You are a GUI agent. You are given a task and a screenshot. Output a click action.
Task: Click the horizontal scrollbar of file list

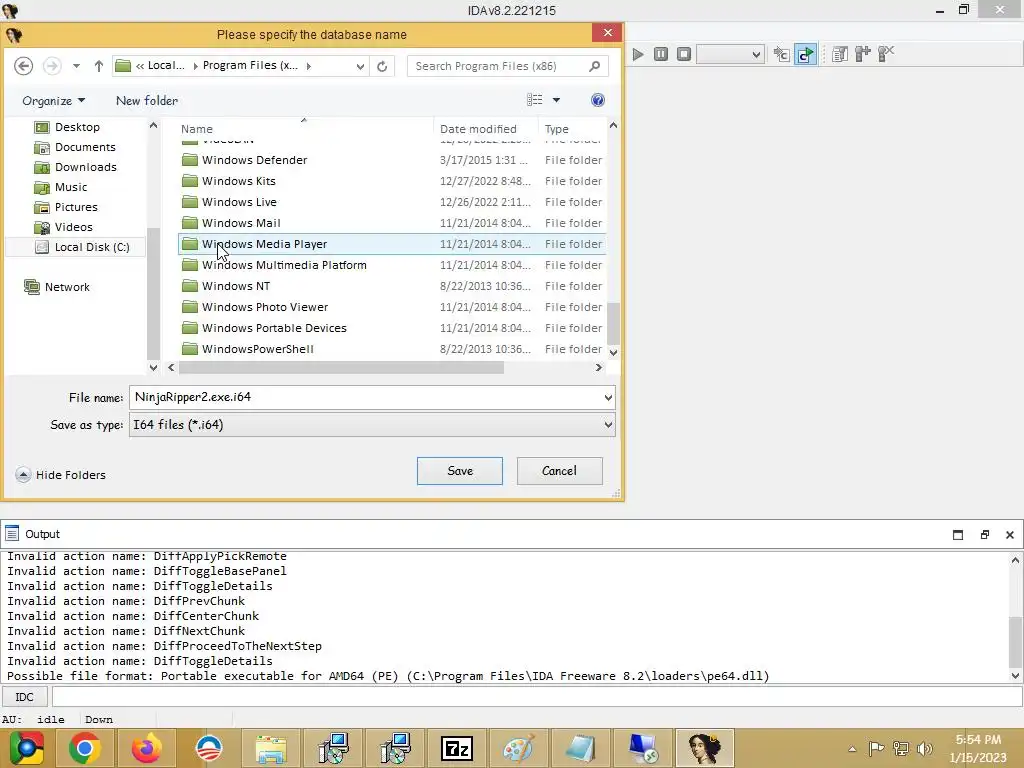341,368
